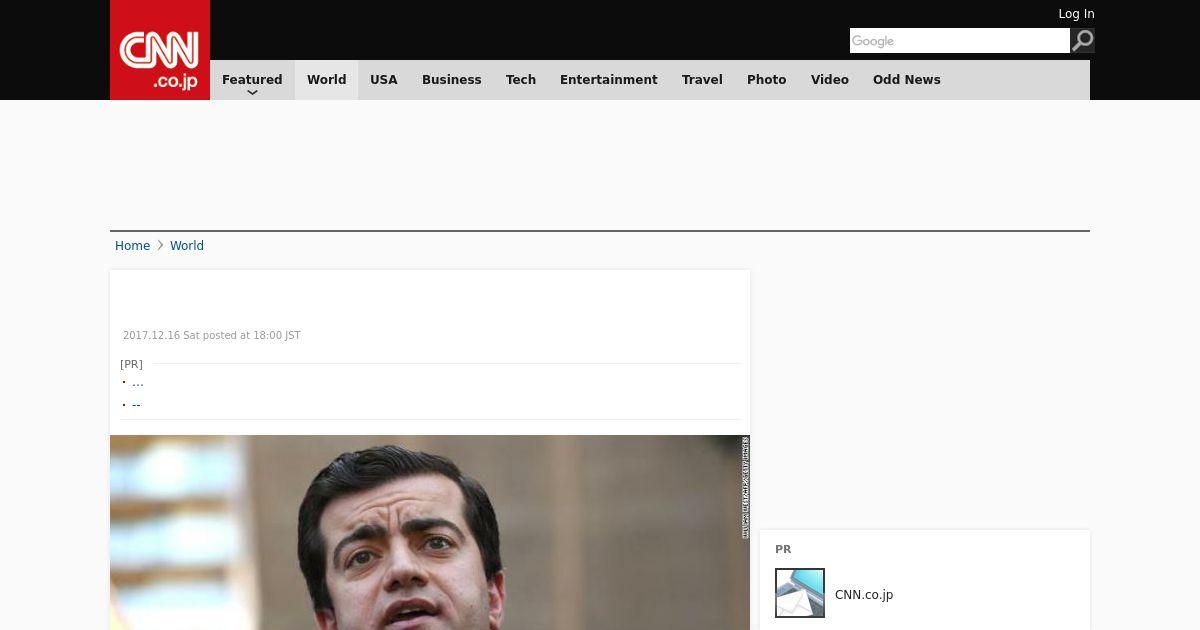Image resolution: width=1200 pixels, height=630 pixels.
Task: Open the Business section
Action: pyautogui.click(x=452, y=80)
